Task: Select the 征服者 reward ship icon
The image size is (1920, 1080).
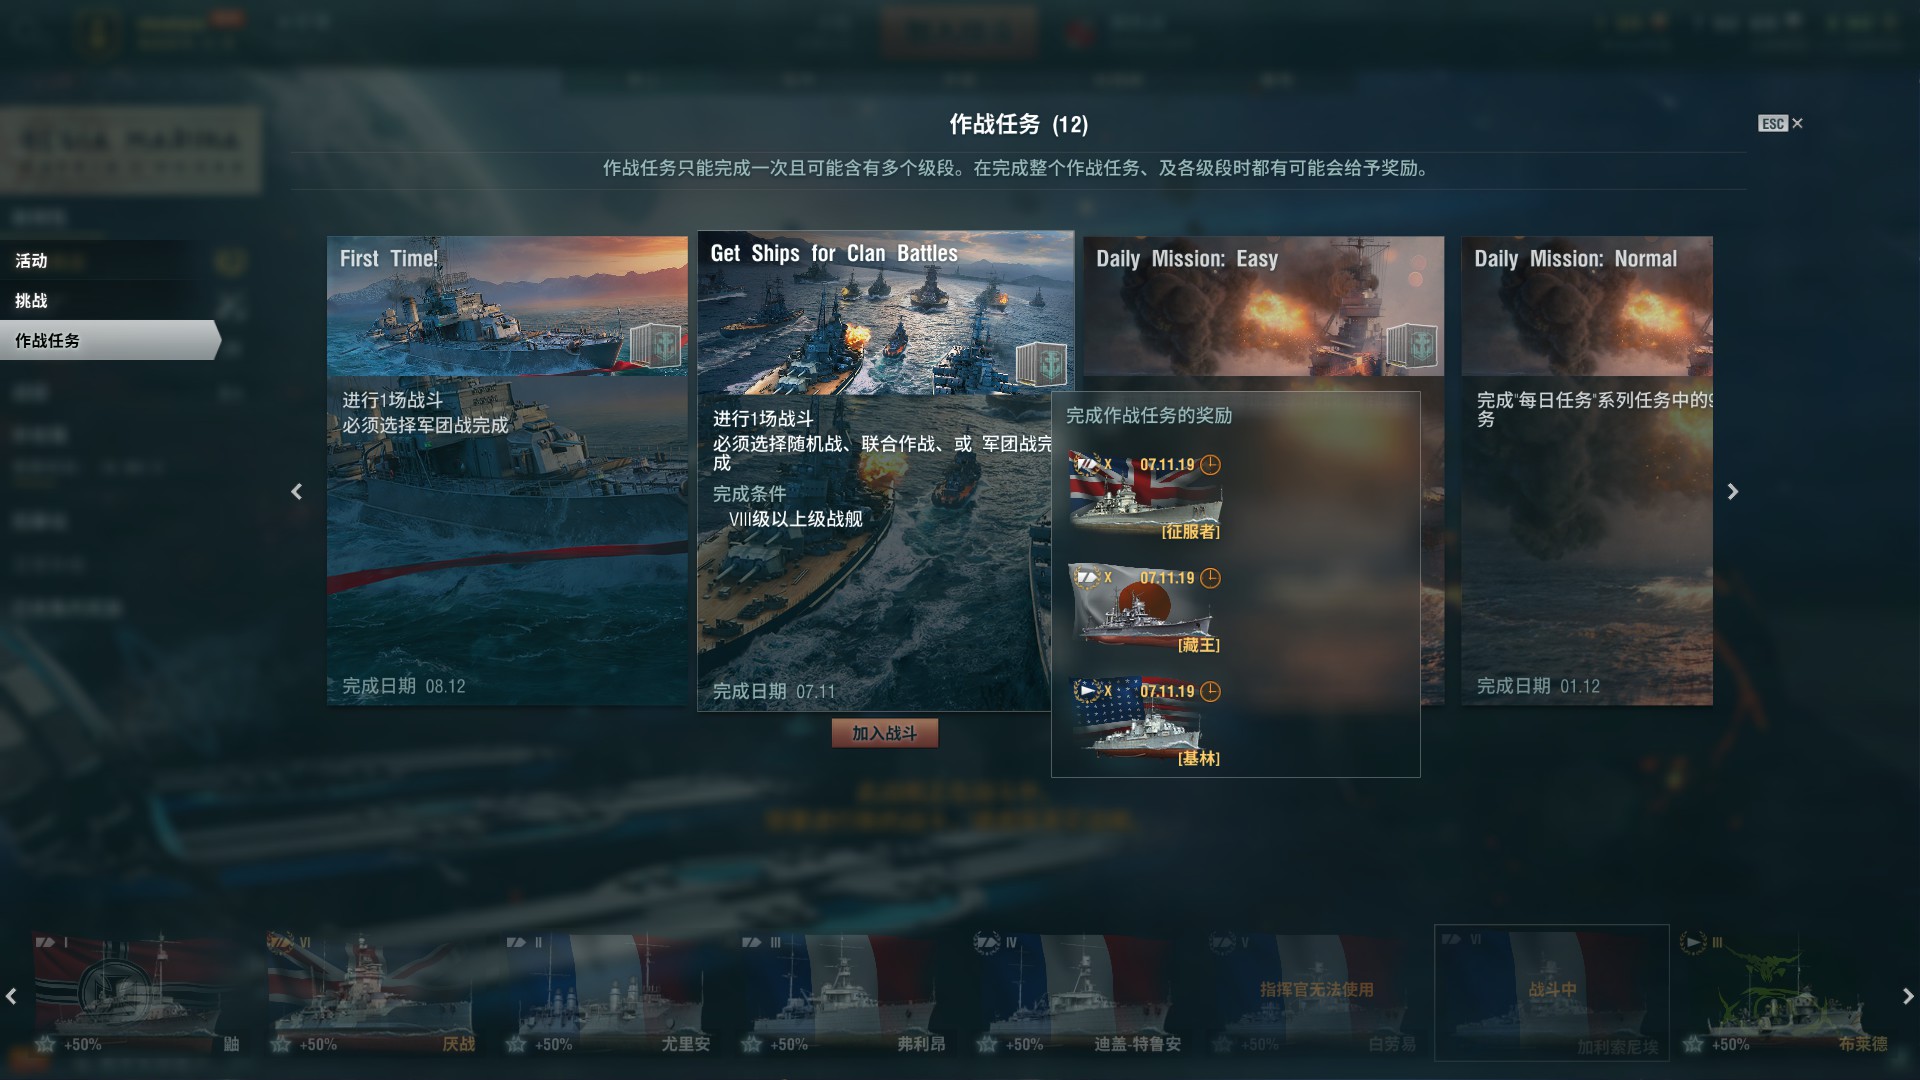Action: click(x=1146, y=497)
